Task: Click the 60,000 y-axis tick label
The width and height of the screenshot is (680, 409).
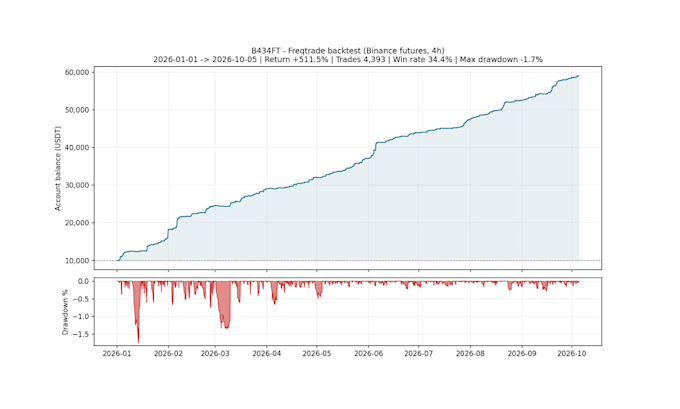Action: pos(77,72)
